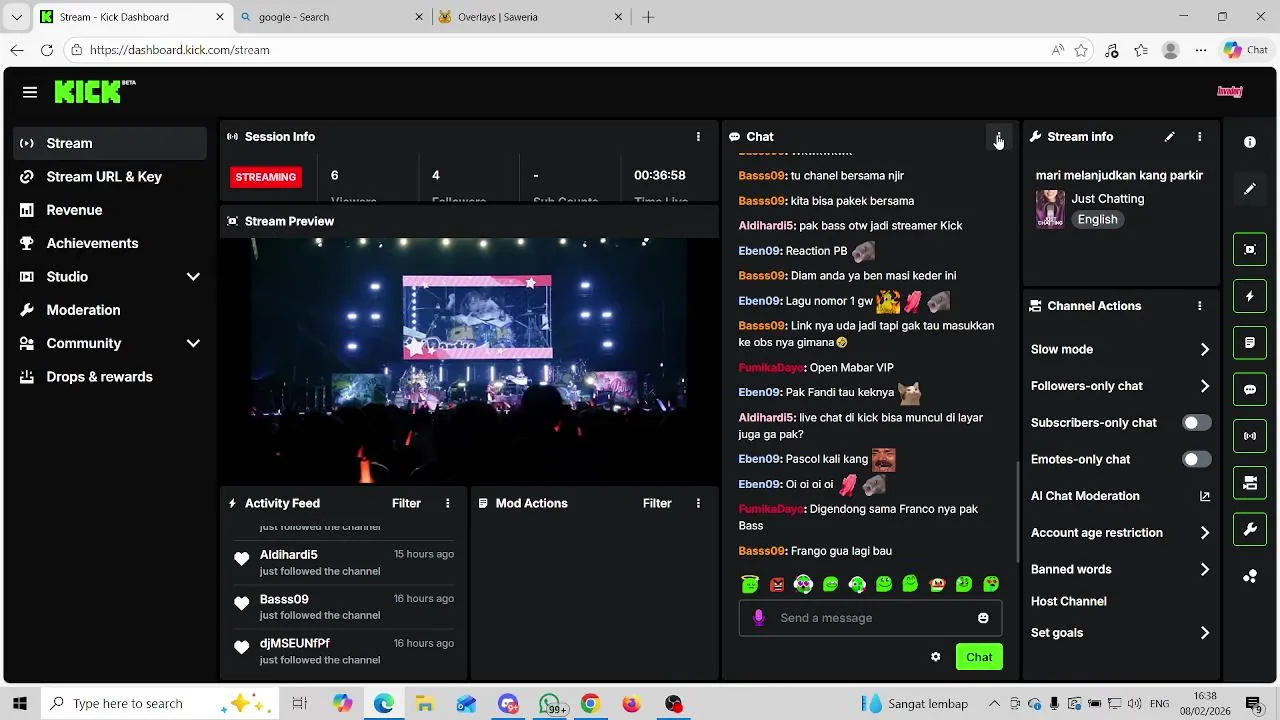Toggle the session info broadcast widget

(1250, 436)
